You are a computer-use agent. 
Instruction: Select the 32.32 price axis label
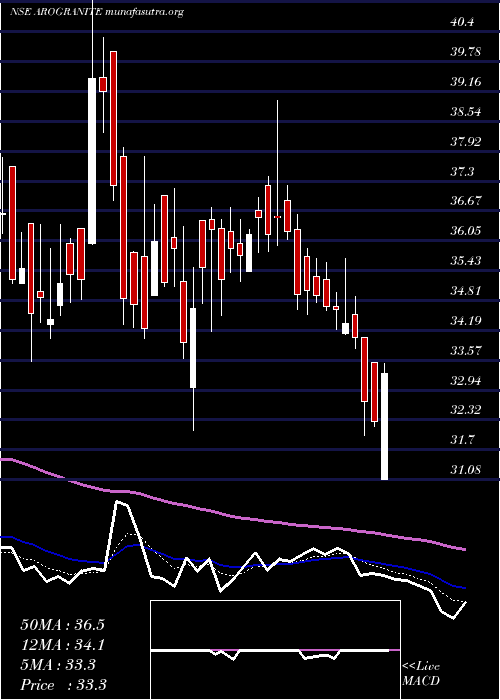pyautogui.click(x=466, y=410)
